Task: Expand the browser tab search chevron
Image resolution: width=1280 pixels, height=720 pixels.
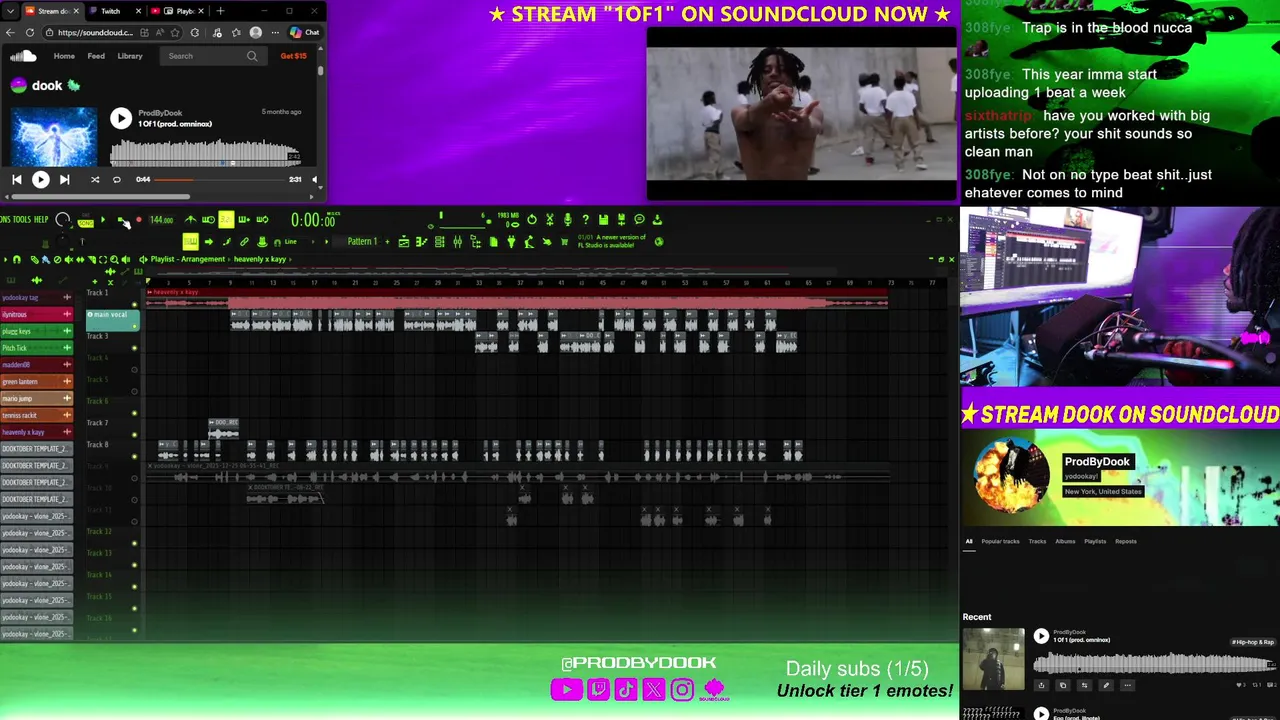Action: click(x=10, y=11)
